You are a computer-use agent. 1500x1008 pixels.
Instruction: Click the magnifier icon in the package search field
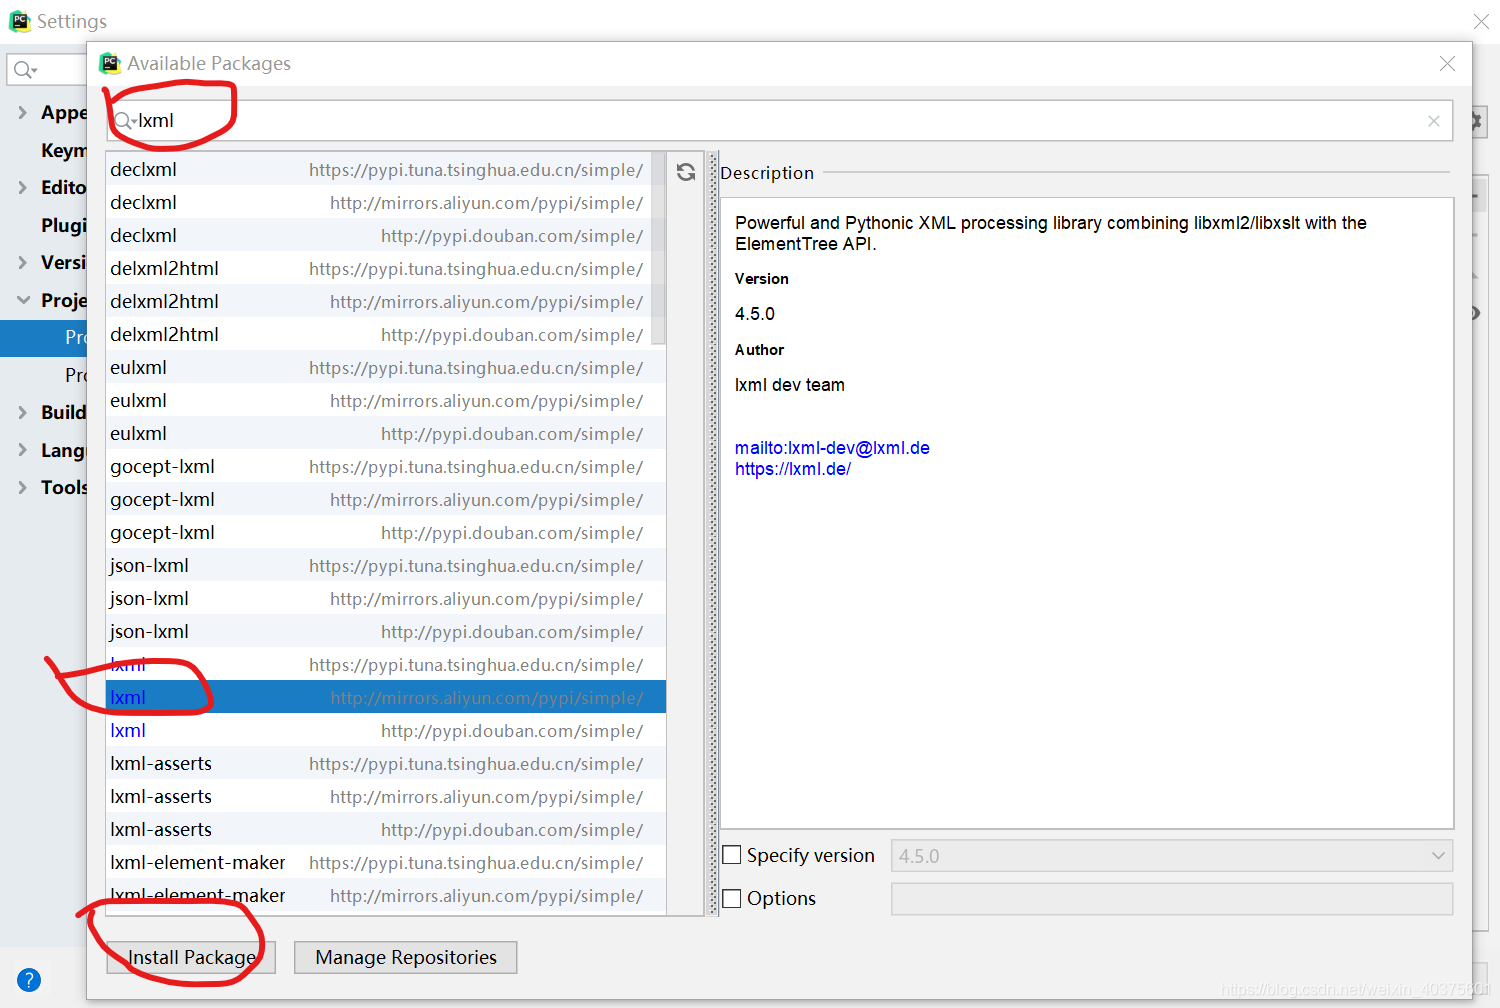[x=121, y=120]
